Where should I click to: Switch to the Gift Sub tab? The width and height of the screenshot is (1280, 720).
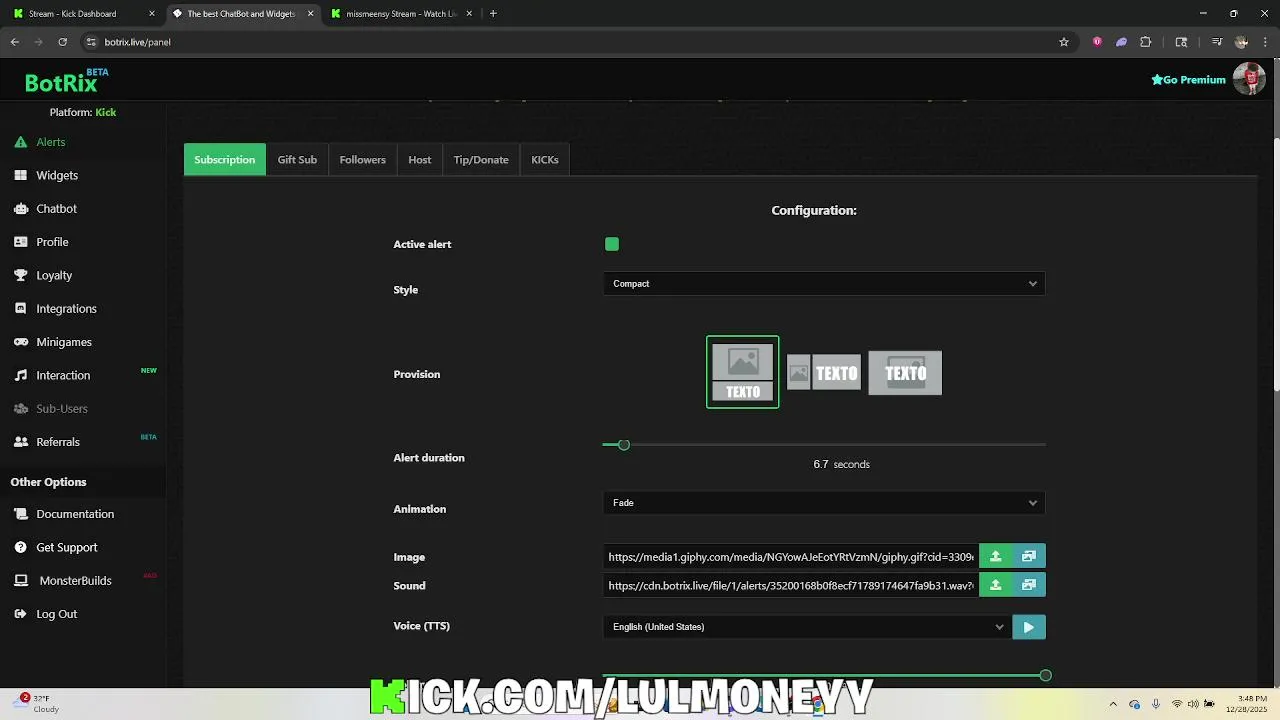(x=297, y=160)
